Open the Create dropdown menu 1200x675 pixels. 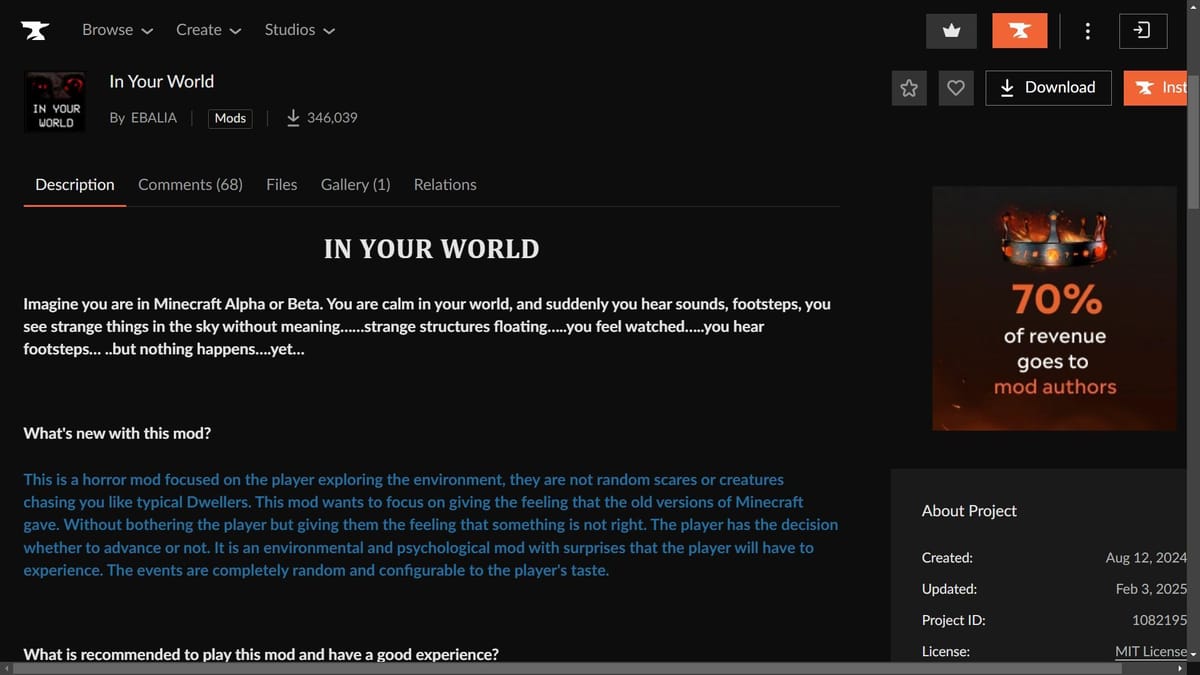pos(207,30)
